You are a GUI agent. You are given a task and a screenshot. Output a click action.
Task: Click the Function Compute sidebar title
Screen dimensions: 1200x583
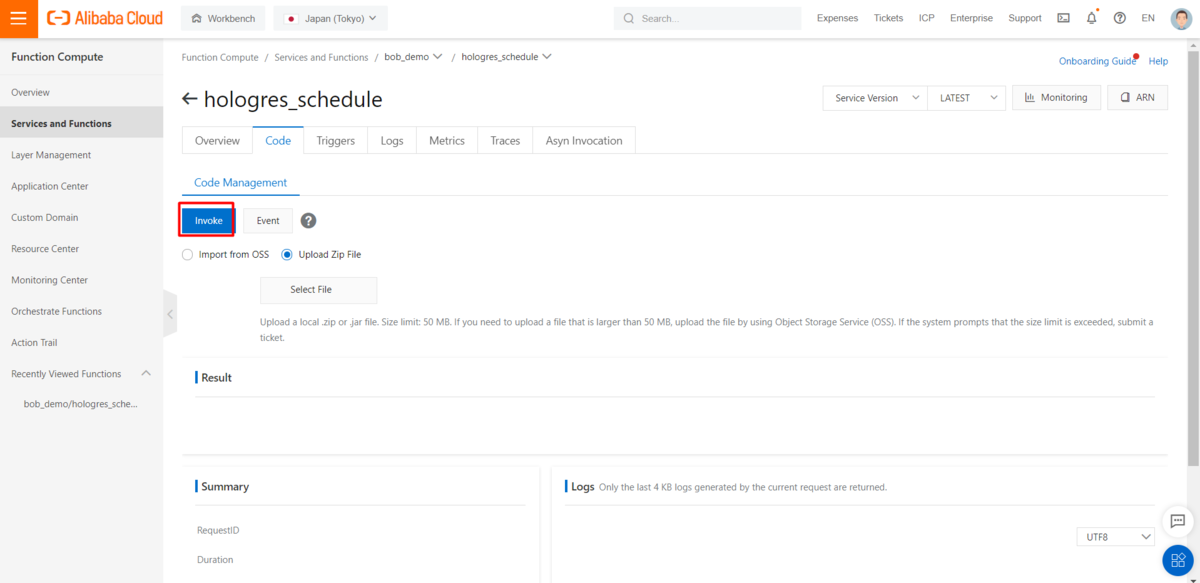click(x=57, y=57)
